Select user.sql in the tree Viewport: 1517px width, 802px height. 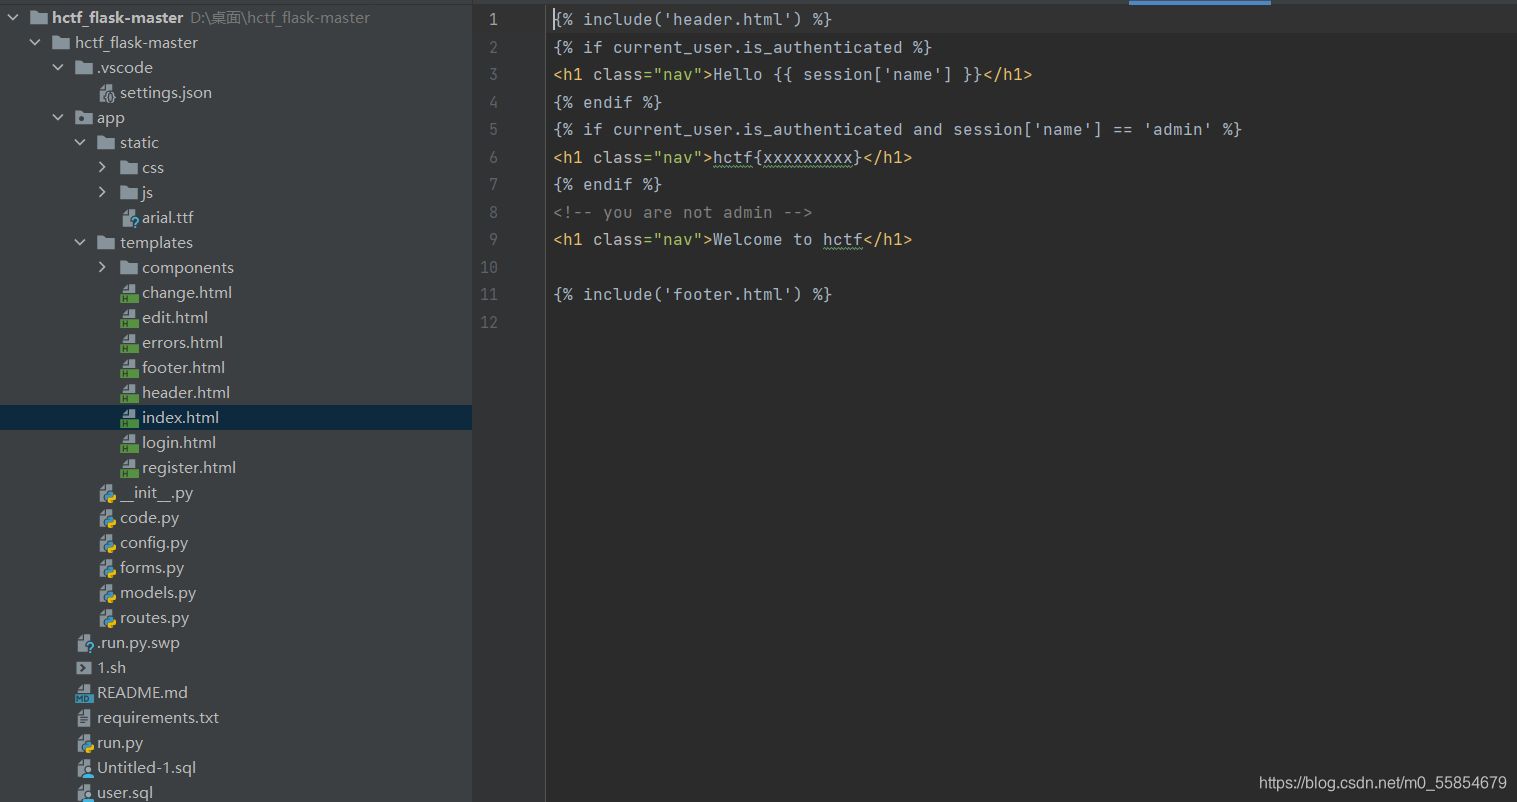click(x=125, y=792)
